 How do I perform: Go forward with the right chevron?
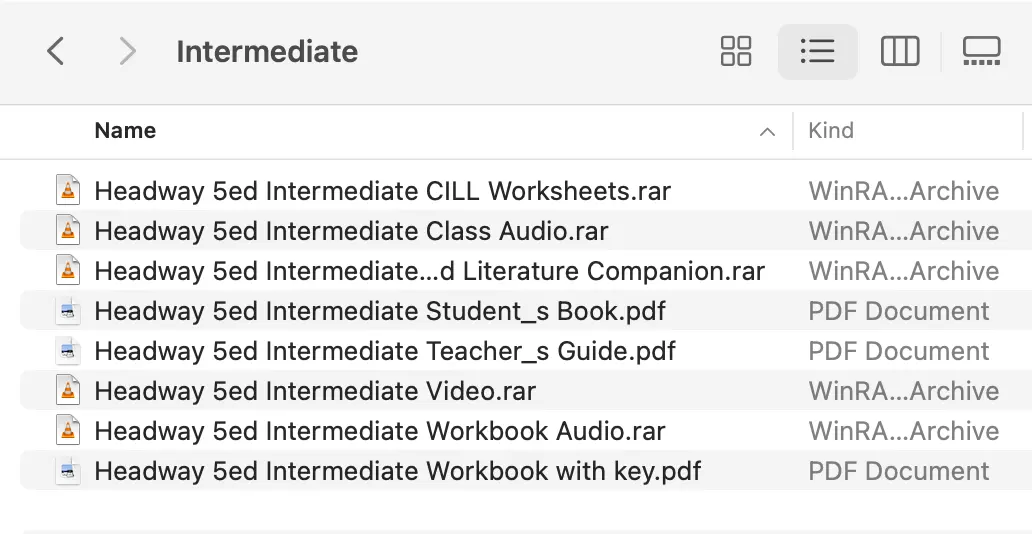[x=126, y=51]
